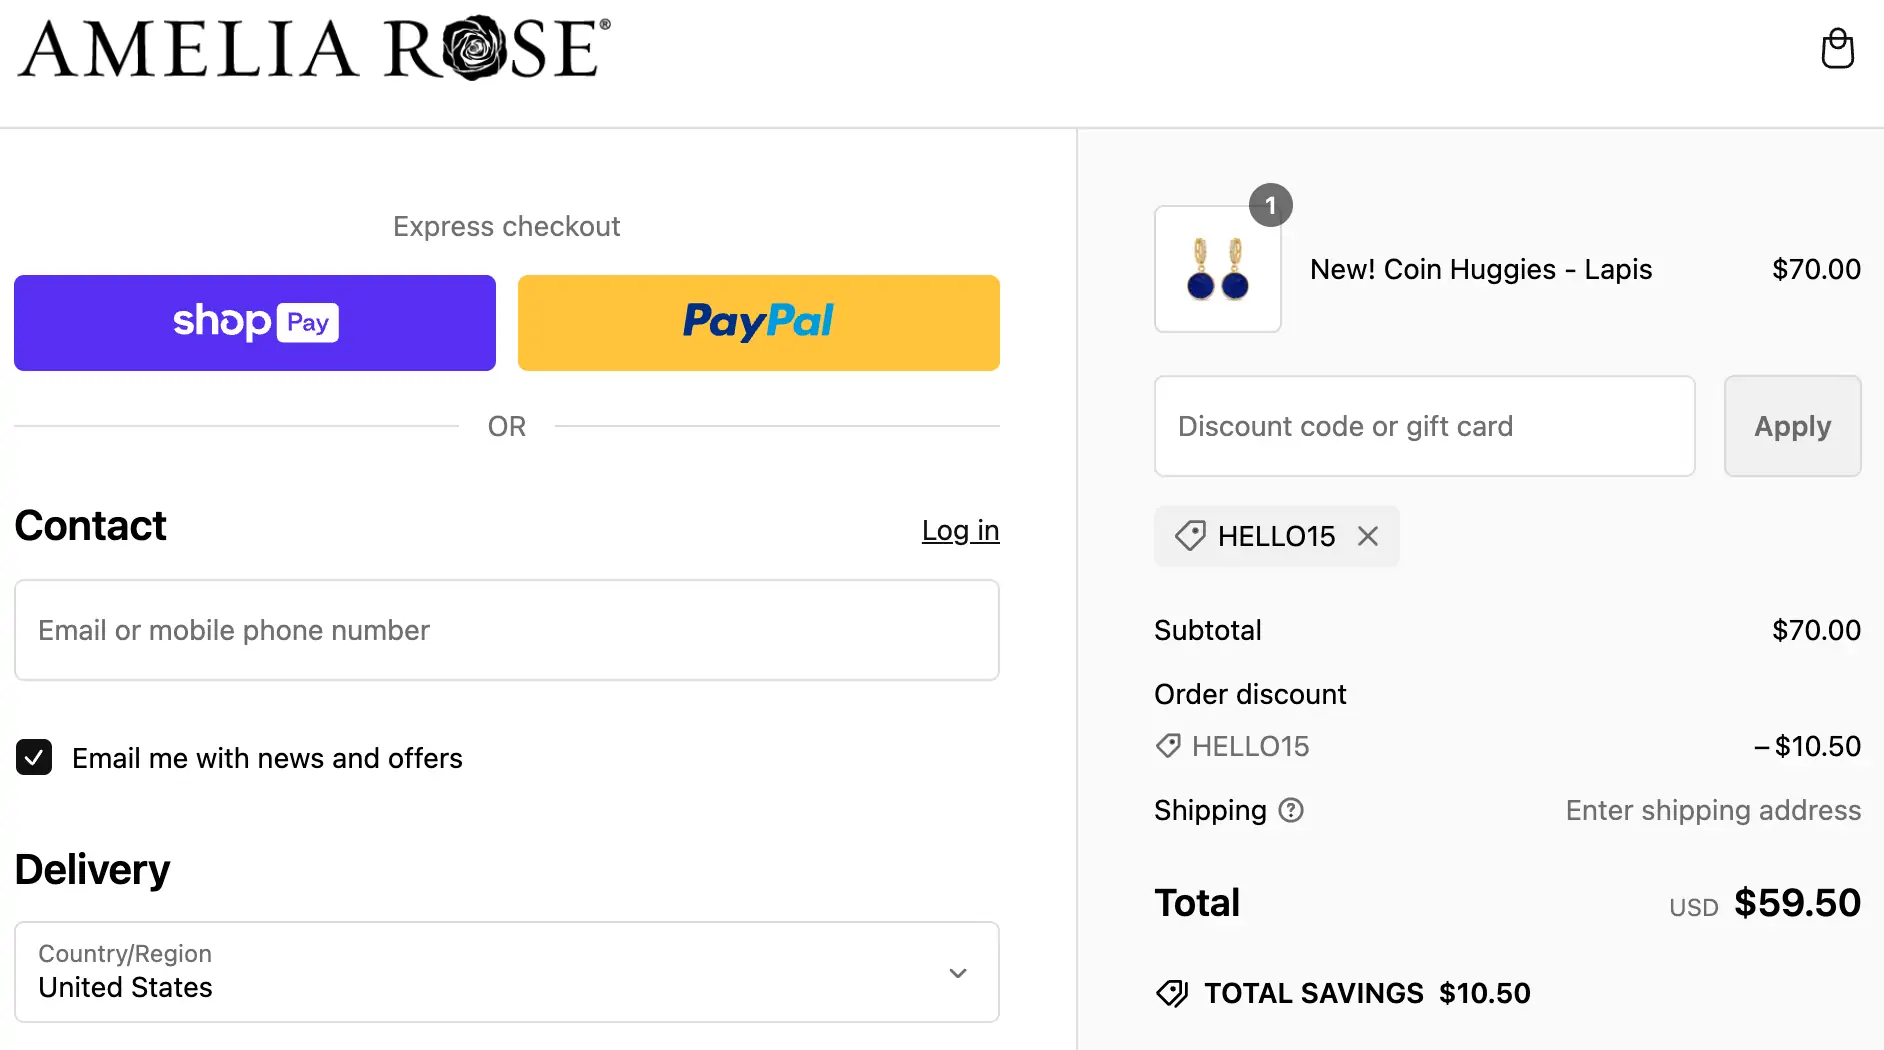Click the Coin Huggies earrings thumbnail
The image size is (1884, 1050).
(1217, 269)
